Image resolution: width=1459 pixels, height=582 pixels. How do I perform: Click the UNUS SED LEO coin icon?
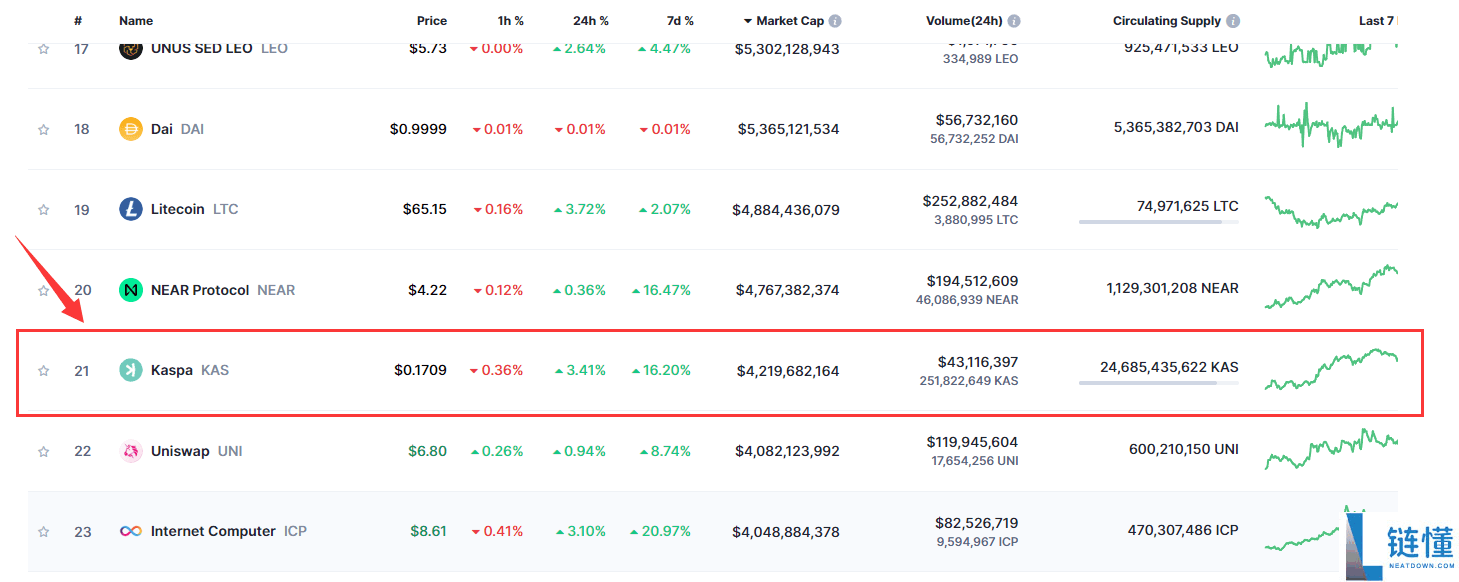[131, 48]
